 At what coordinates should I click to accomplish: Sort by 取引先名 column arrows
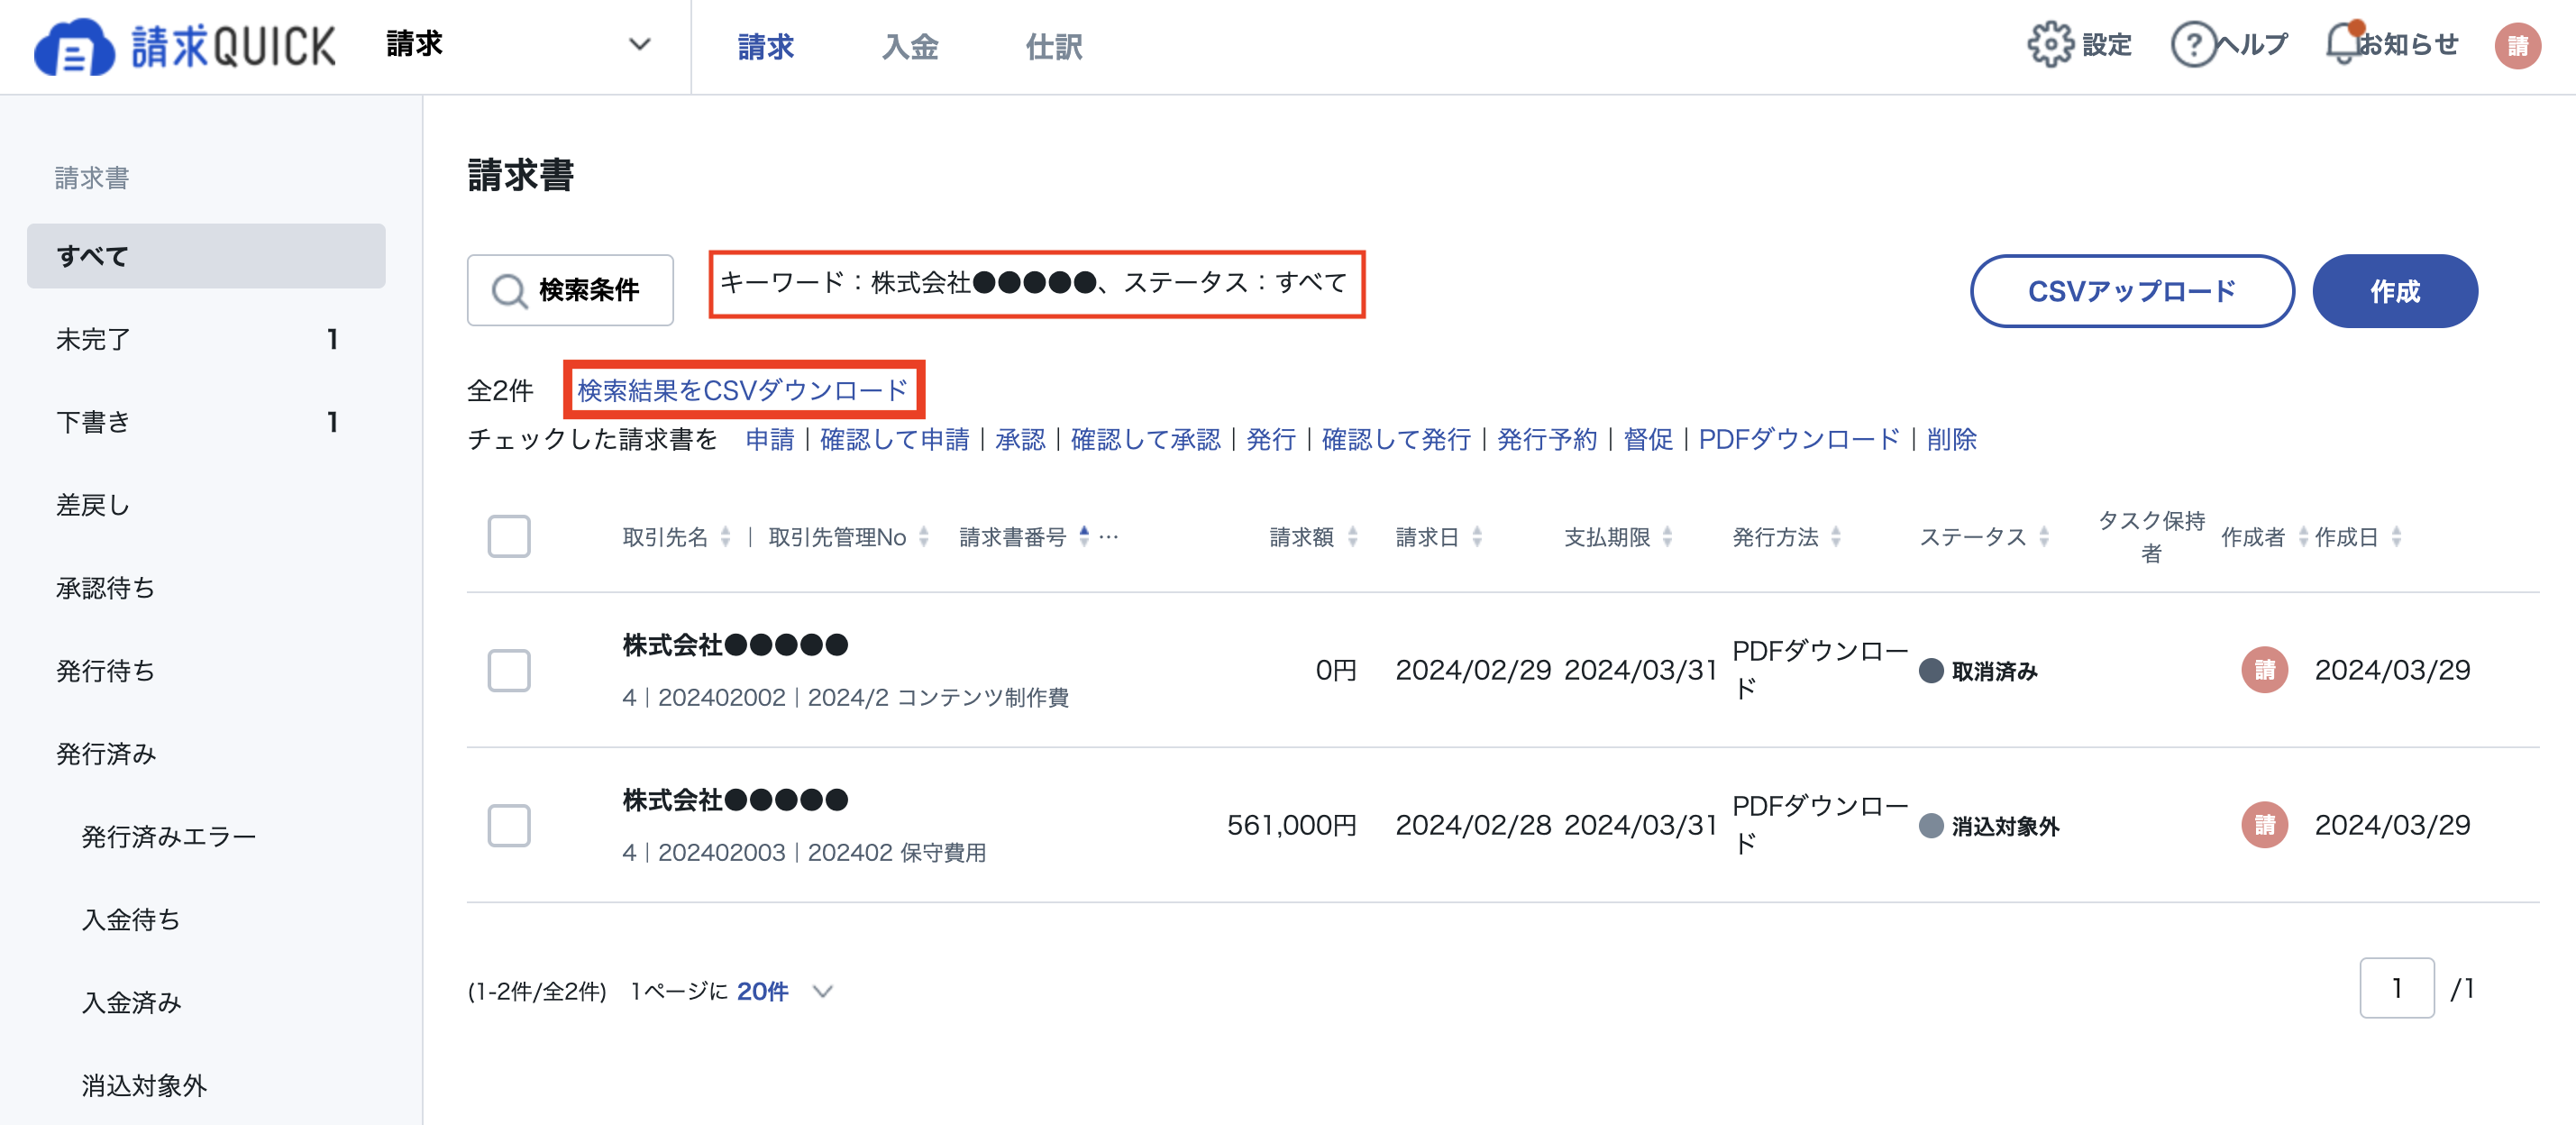click(726, 537)
